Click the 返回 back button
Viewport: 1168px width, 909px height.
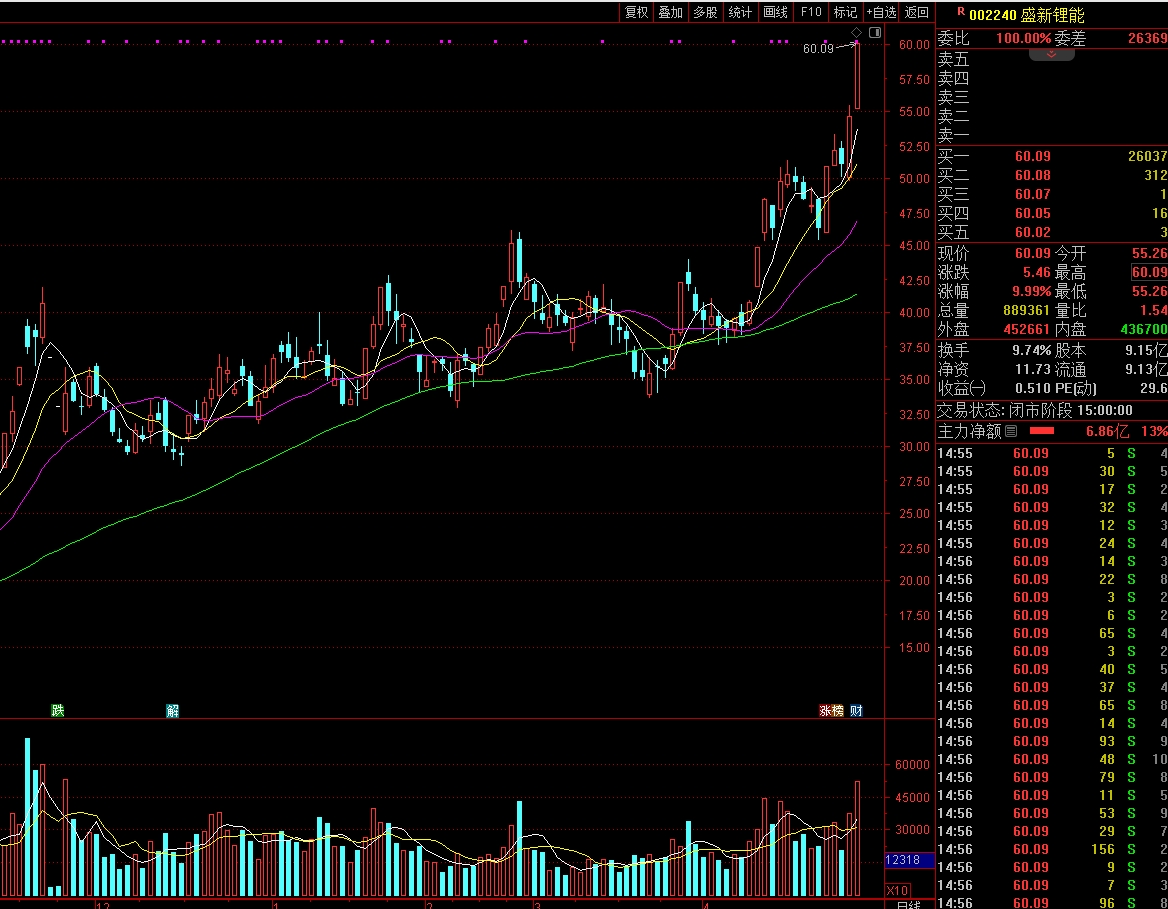click(x=917, y=12)
